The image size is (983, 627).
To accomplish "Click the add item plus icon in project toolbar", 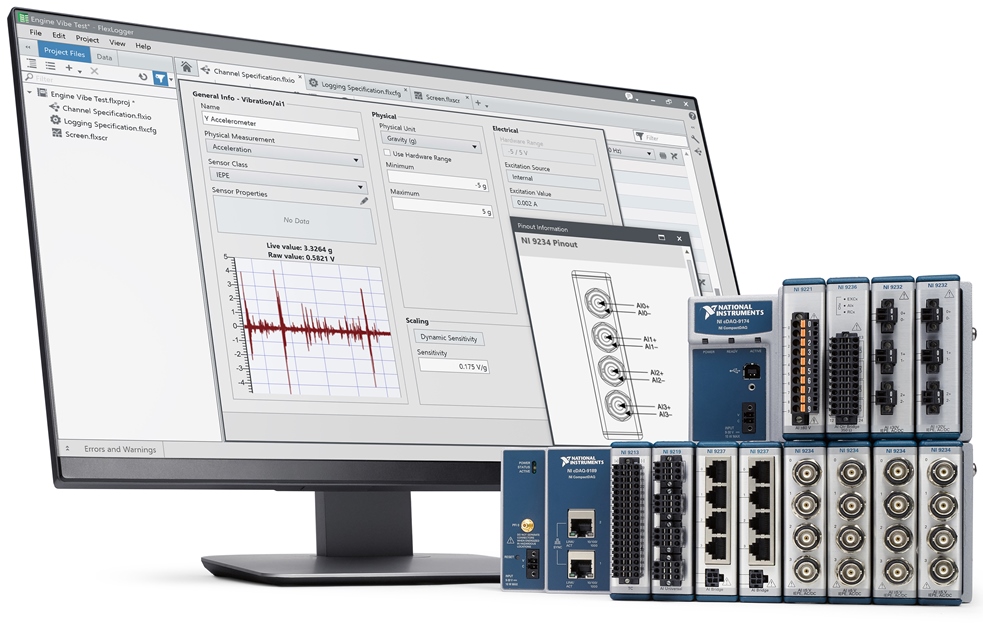I will pyautogui.click(x=69, y=68).
